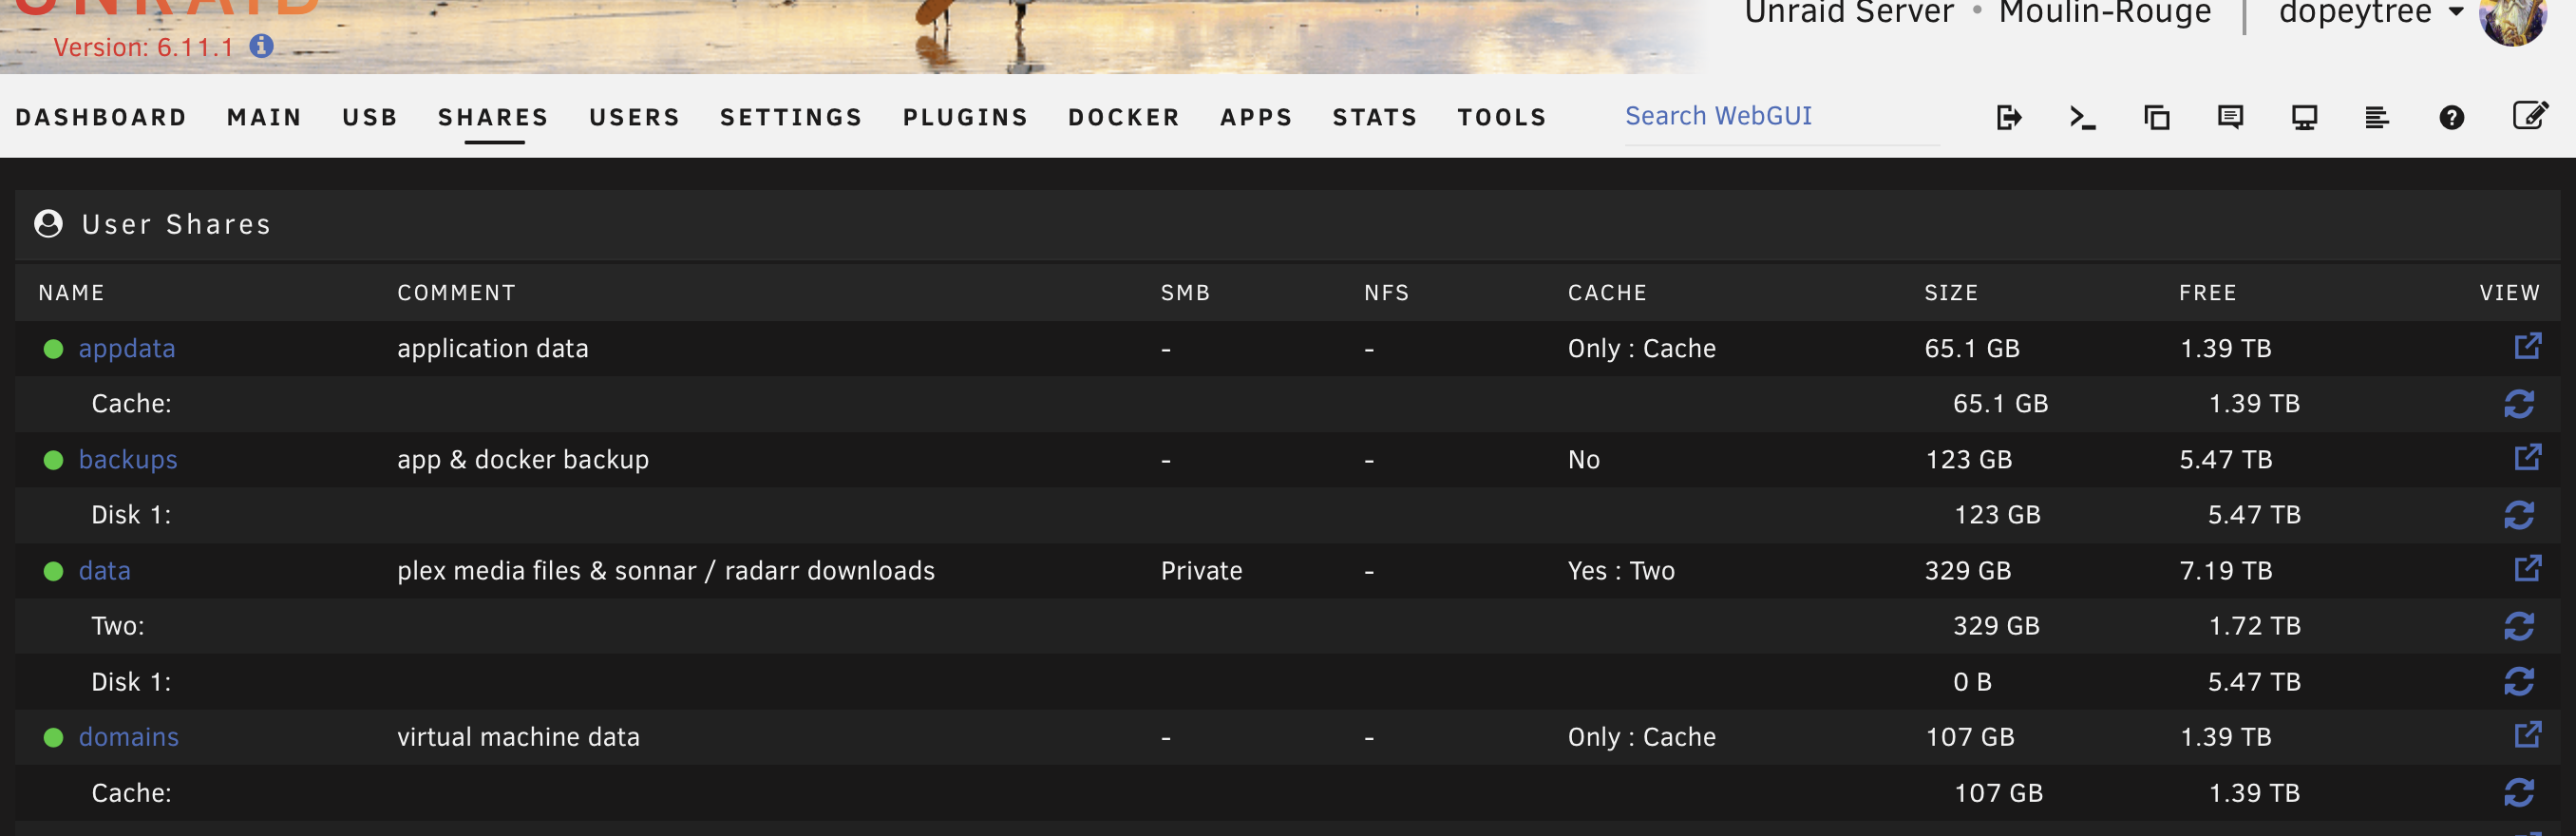Click the help question-mark icon
The image size is (2576, 836).
2451,117
